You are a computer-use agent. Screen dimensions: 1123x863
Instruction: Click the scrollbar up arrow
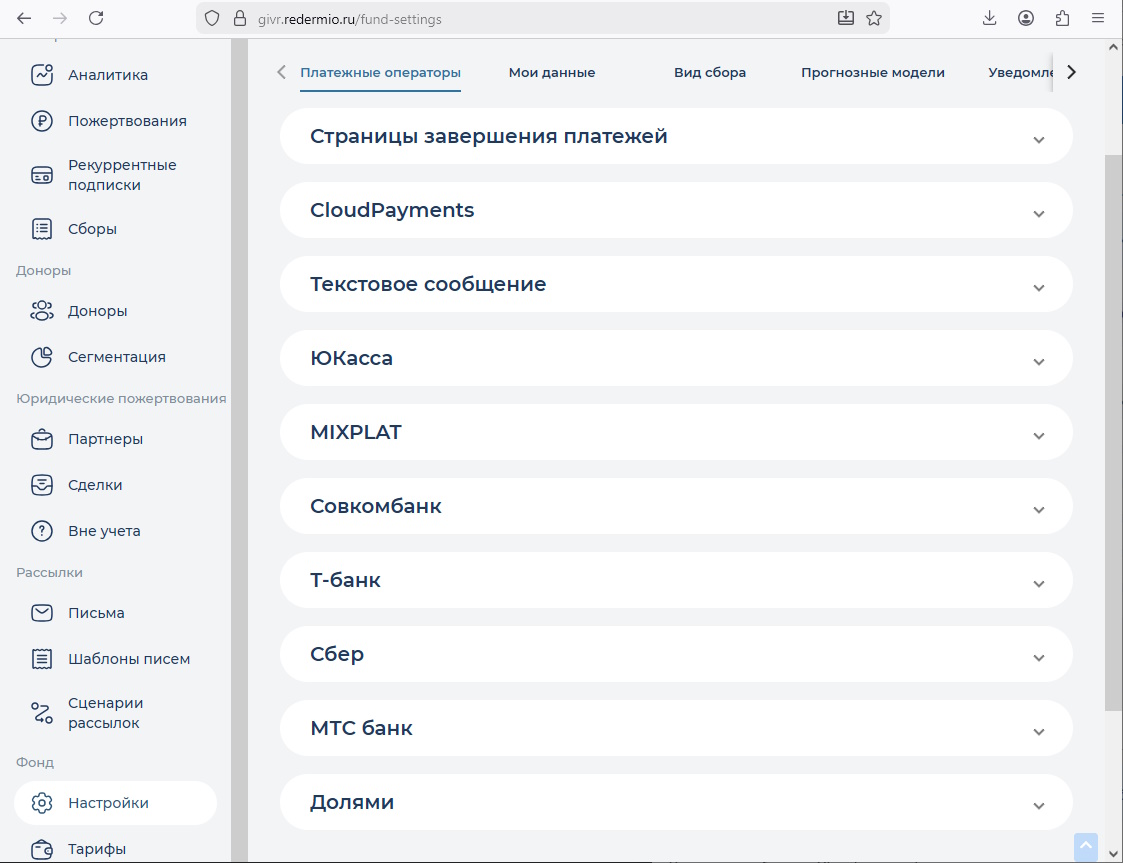coord(1114,48)
